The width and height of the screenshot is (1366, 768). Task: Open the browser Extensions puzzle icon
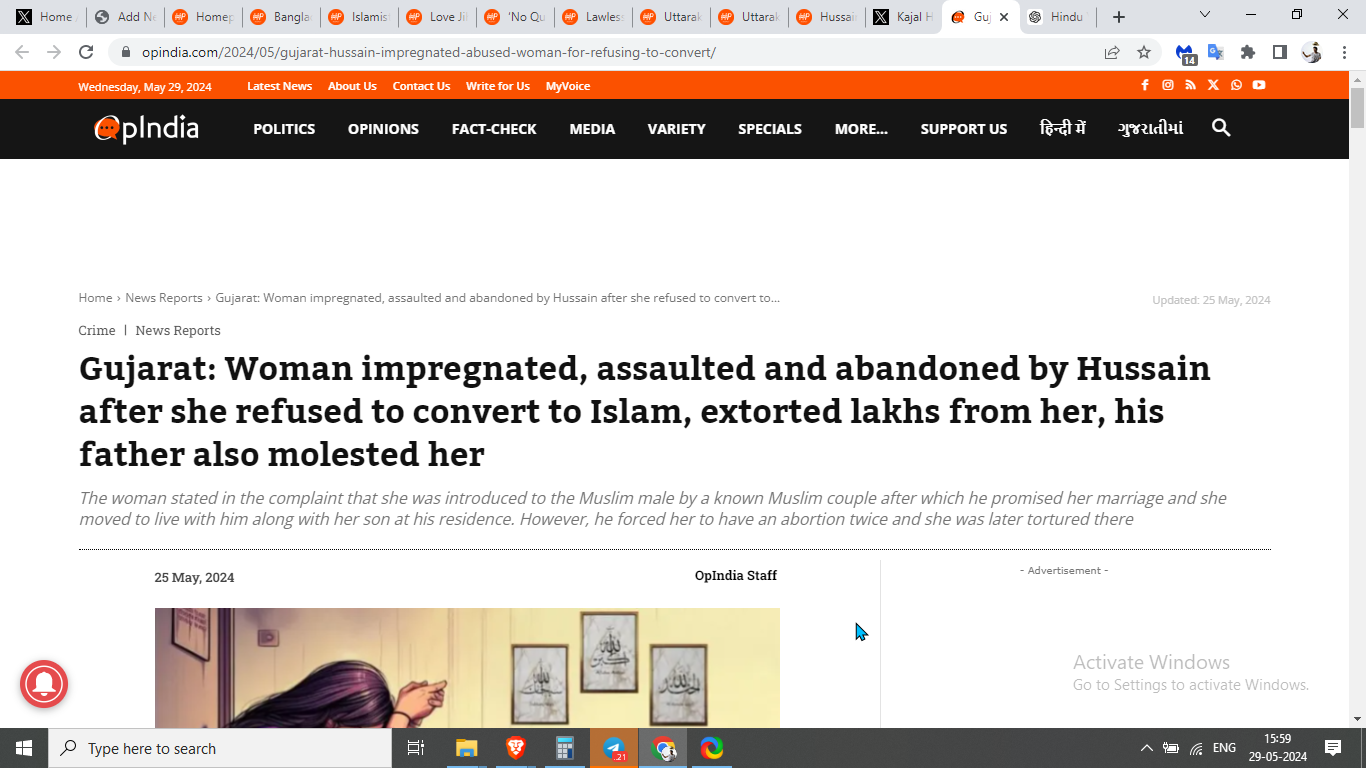[1248, 52]
